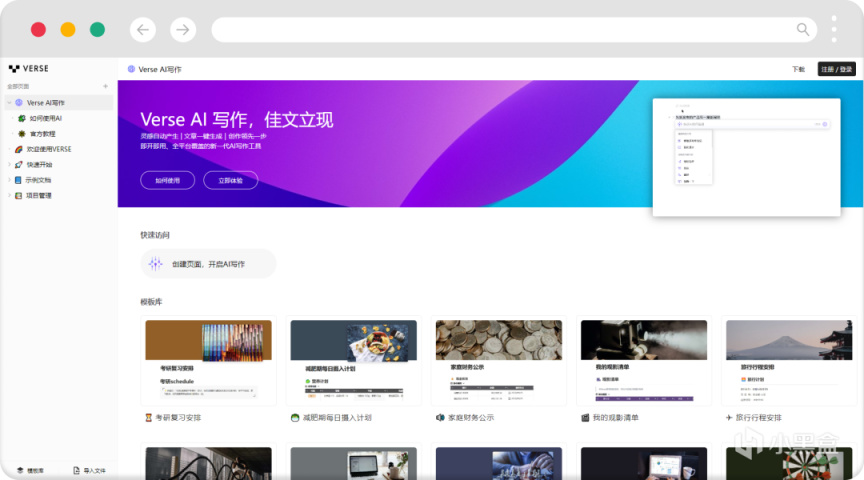The width and height of the screenshot is (864, 480).
Task: Open the 考研复习安排 template thumbnail
Action: (x=208, y=360)
